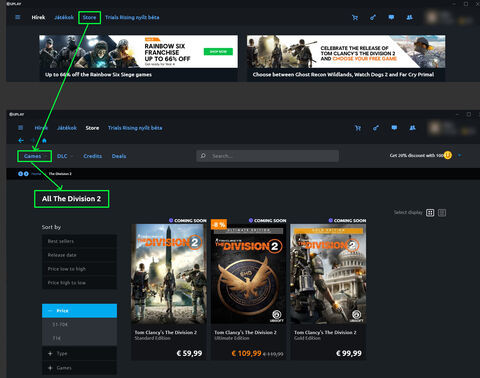Image resolution: width=480 pixels, height=378 pixels.
Task: Open the Games store dropdown
Action: click(x=34, y=156)
